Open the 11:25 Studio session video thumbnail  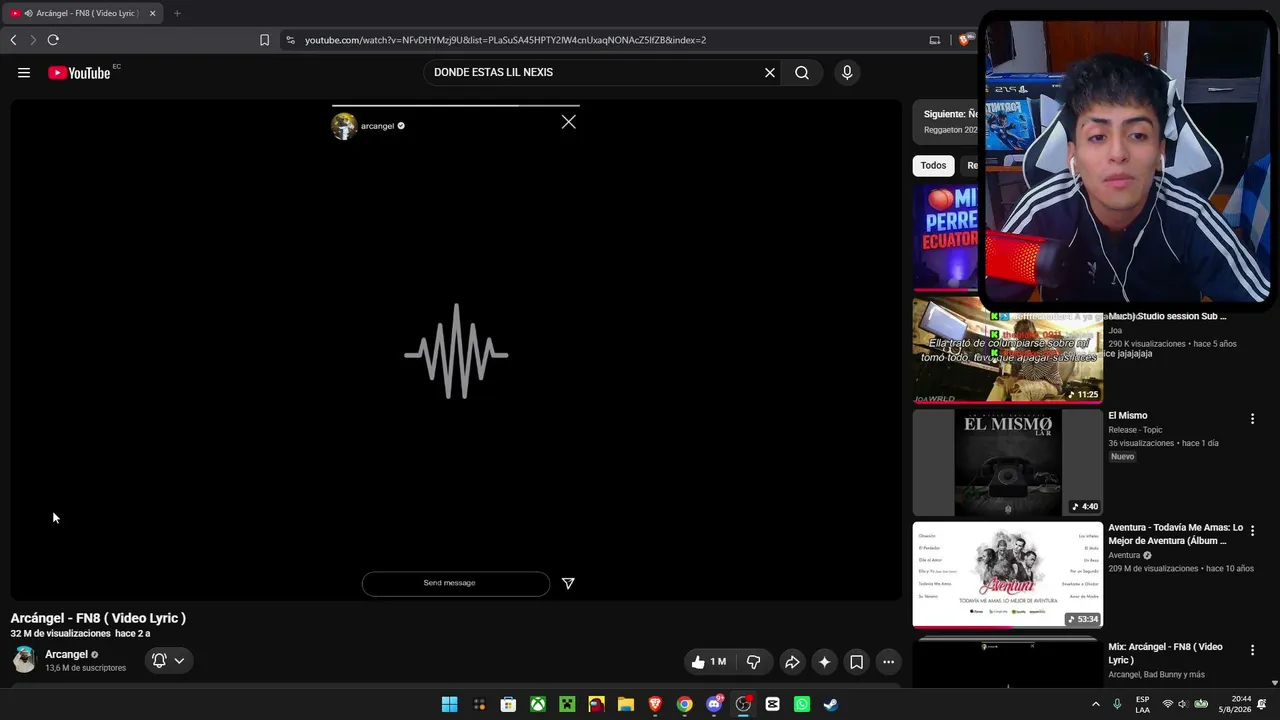(1007, 350)
